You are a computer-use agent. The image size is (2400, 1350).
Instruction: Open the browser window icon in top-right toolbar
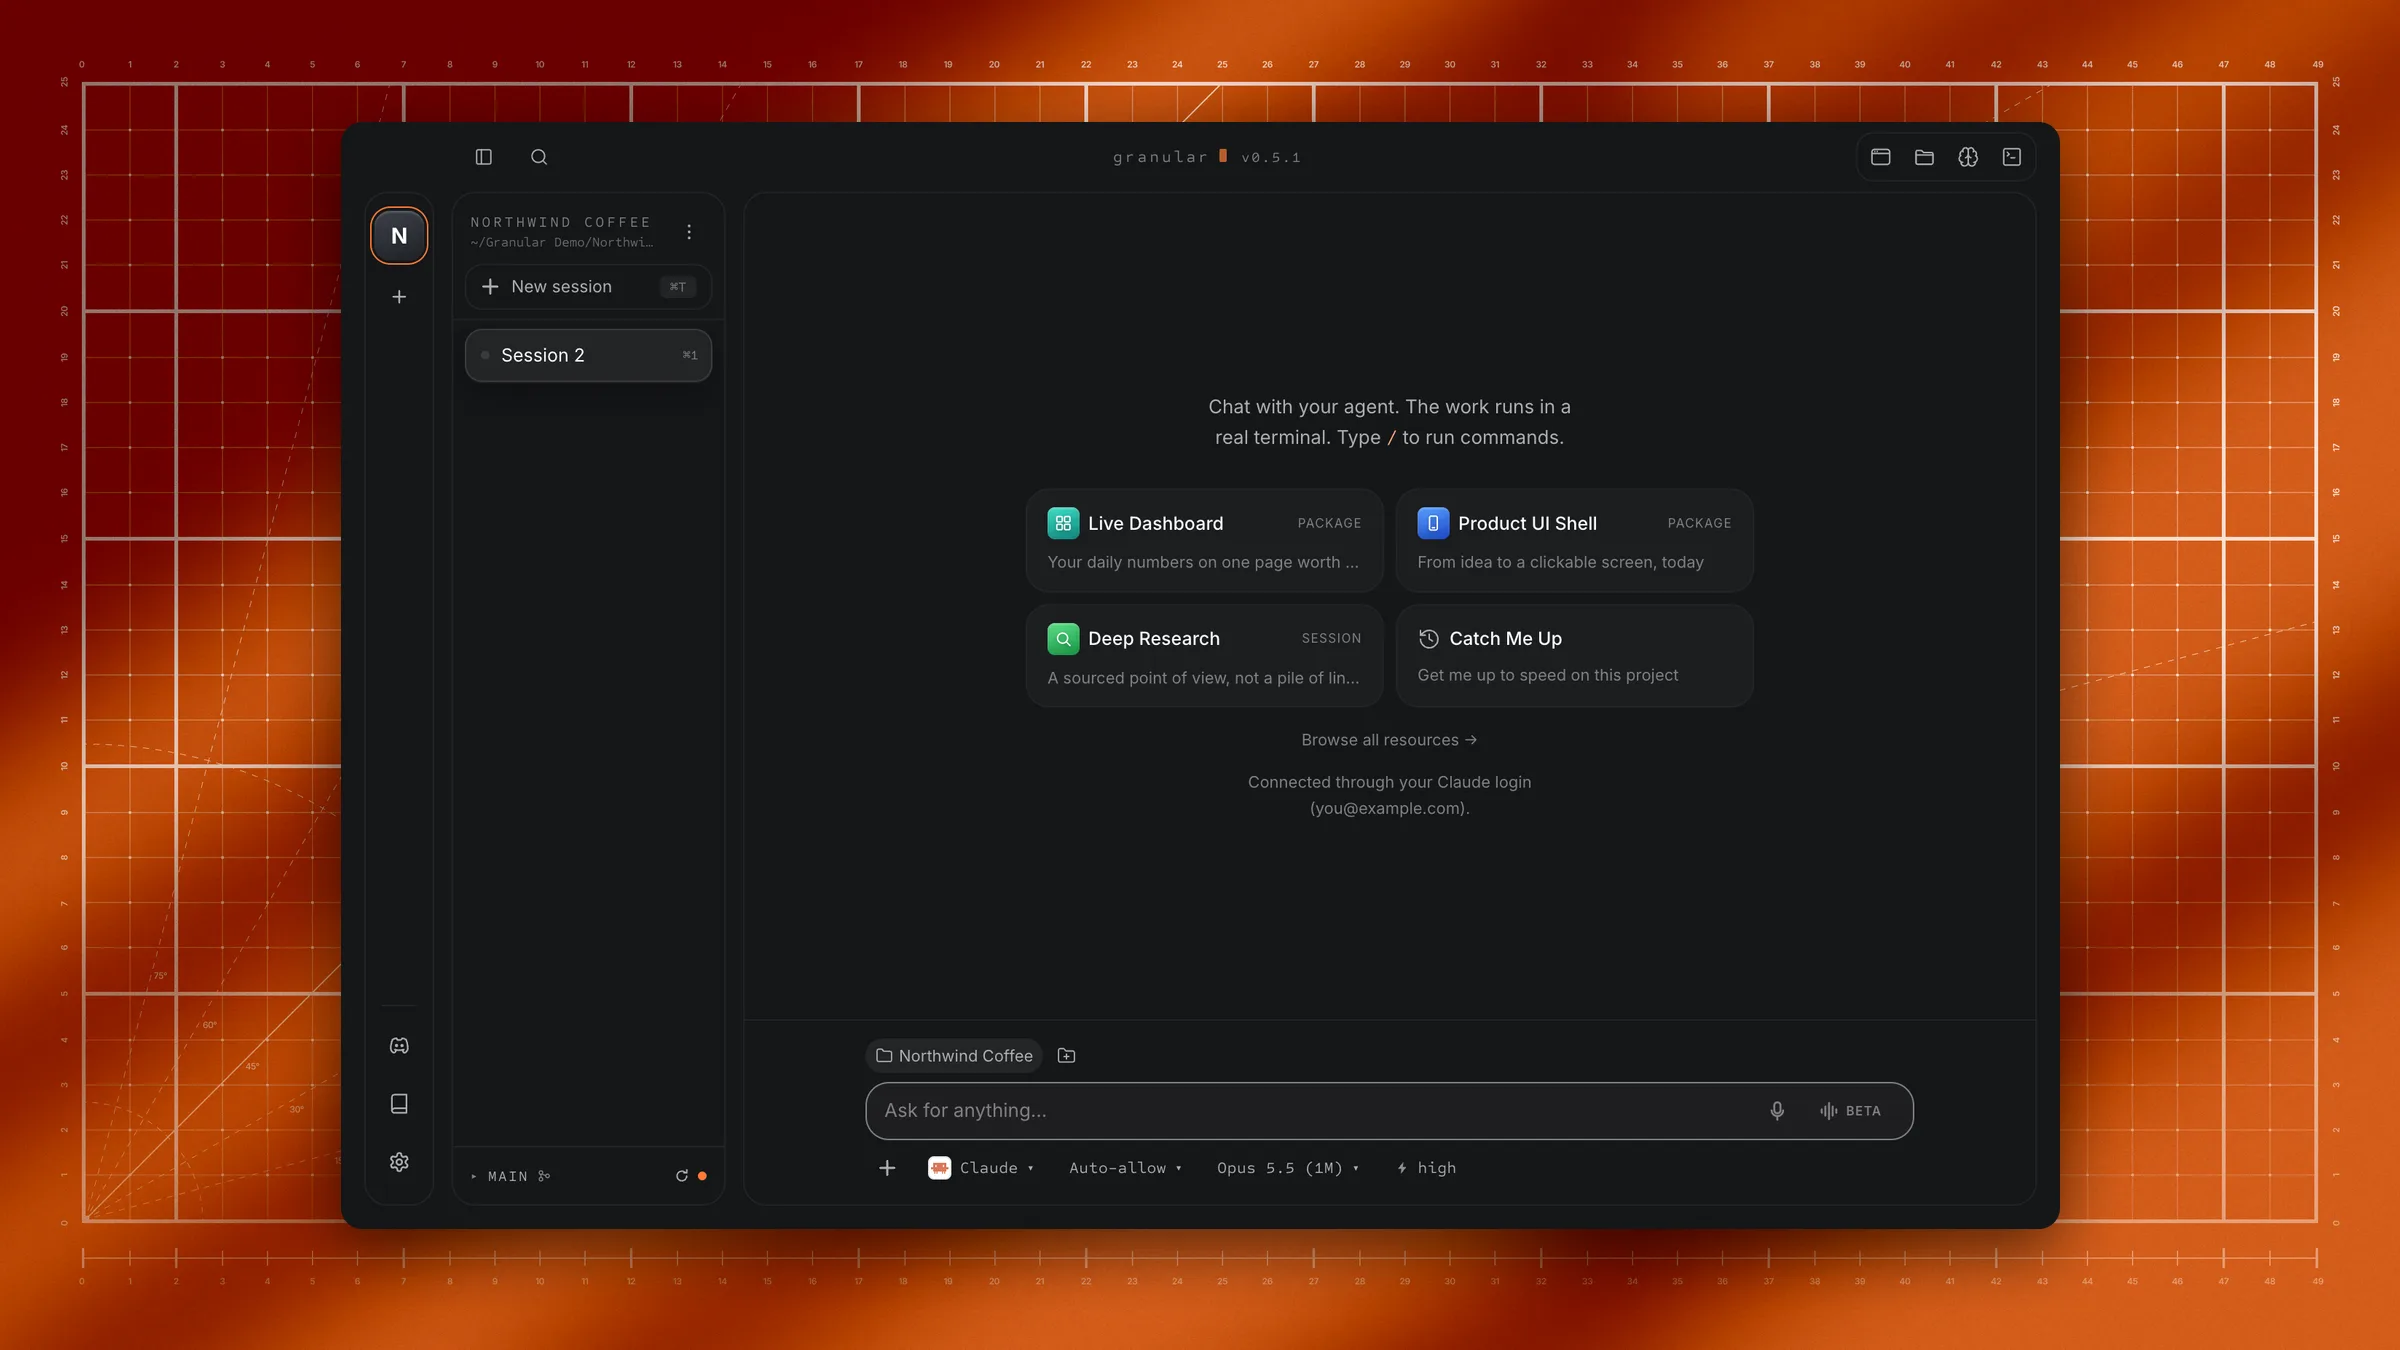1881,157
